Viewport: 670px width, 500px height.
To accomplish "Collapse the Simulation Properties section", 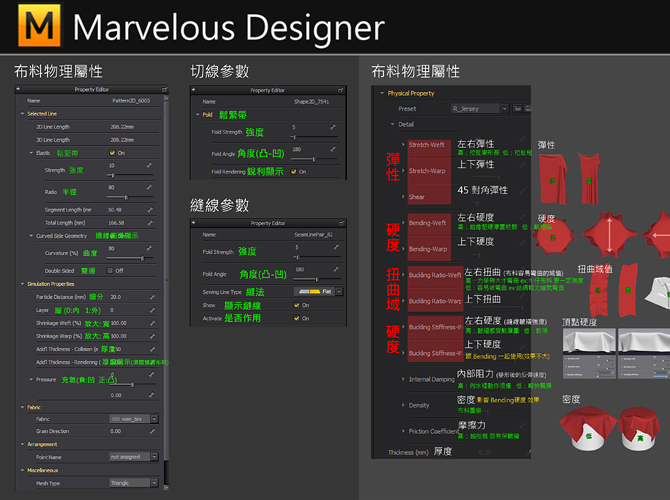I will (x=22, y=284).
